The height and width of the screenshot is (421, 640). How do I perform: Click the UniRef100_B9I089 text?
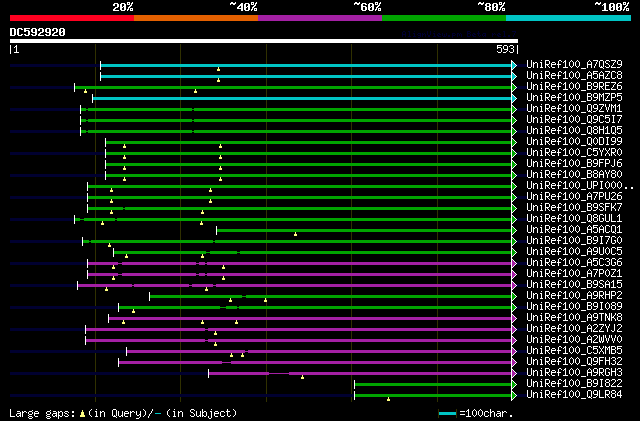(x=574, y=307)
